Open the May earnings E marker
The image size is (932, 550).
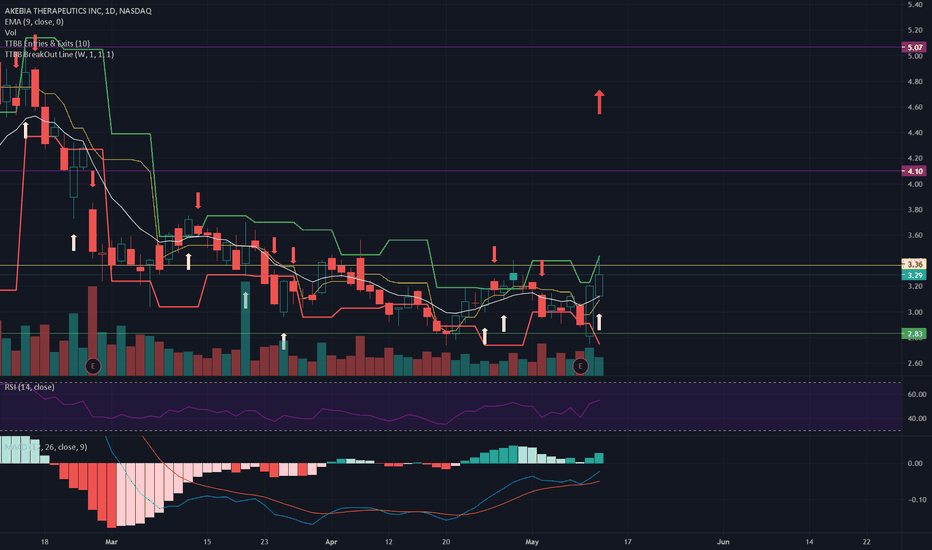point(580,366)
